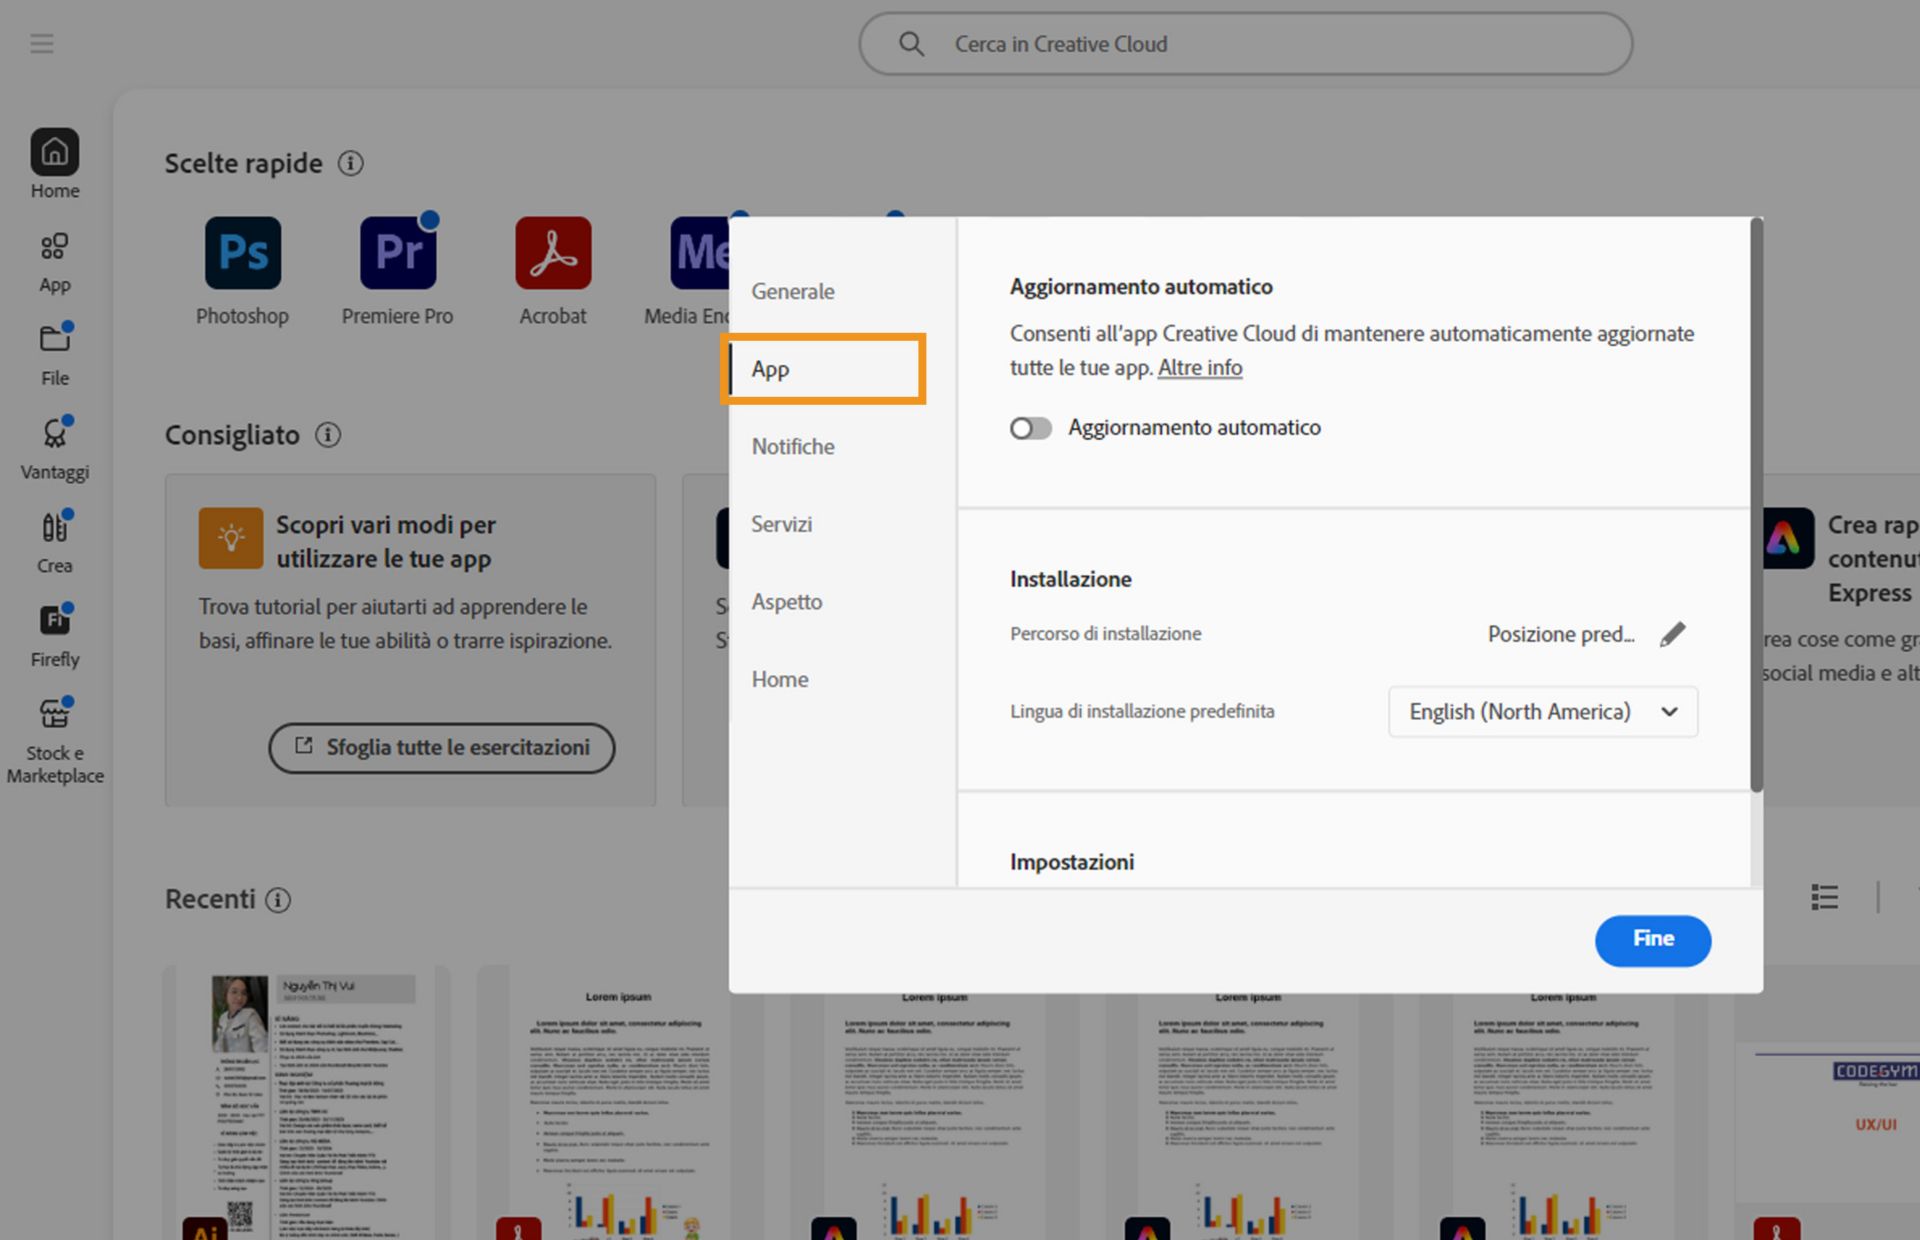Viewport: 1920px width, 1240px height.
Task: Launch the Photoshop app icon
Action: (243, 253)
